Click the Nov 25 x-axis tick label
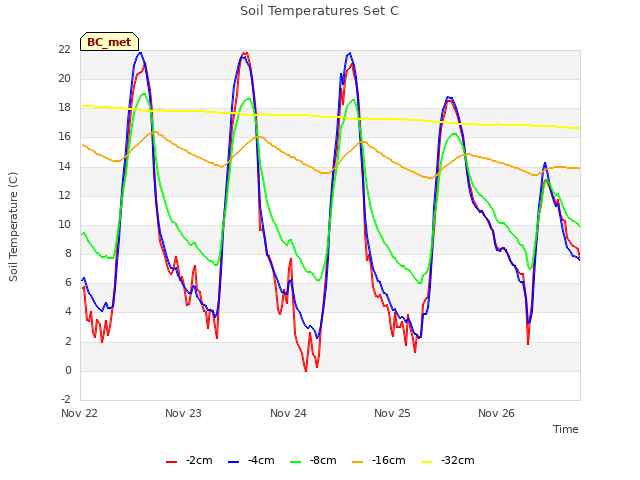 tap(392, 413)
